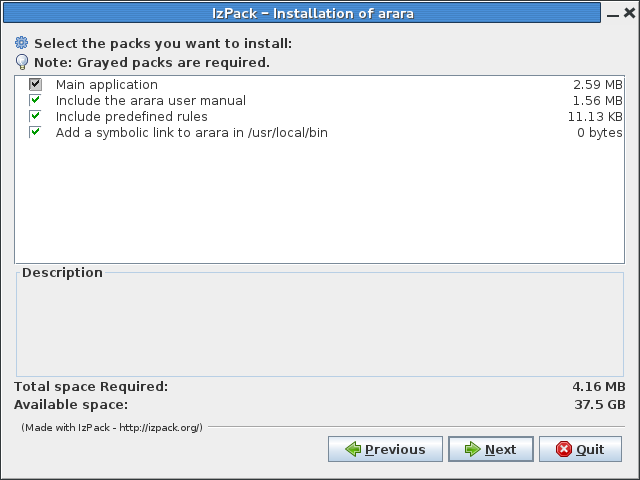Image resolution: width=640 pixels, height=480 pixels.
Task: Click the down arrow button at the title bar's right
Action: [x=618, y=13]
